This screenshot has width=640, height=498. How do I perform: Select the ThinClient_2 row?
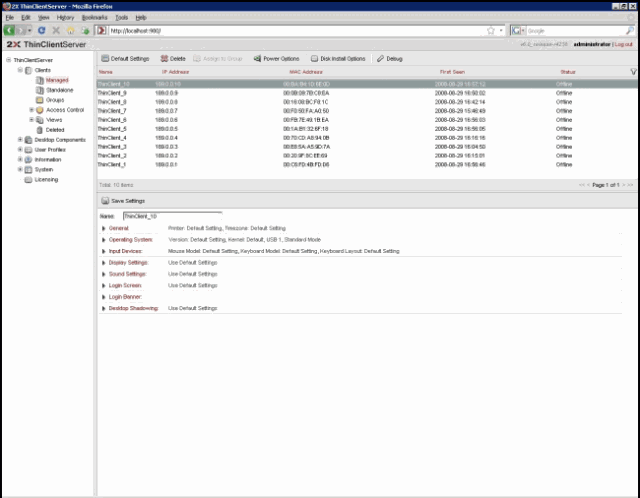click(x=367, y=156)
